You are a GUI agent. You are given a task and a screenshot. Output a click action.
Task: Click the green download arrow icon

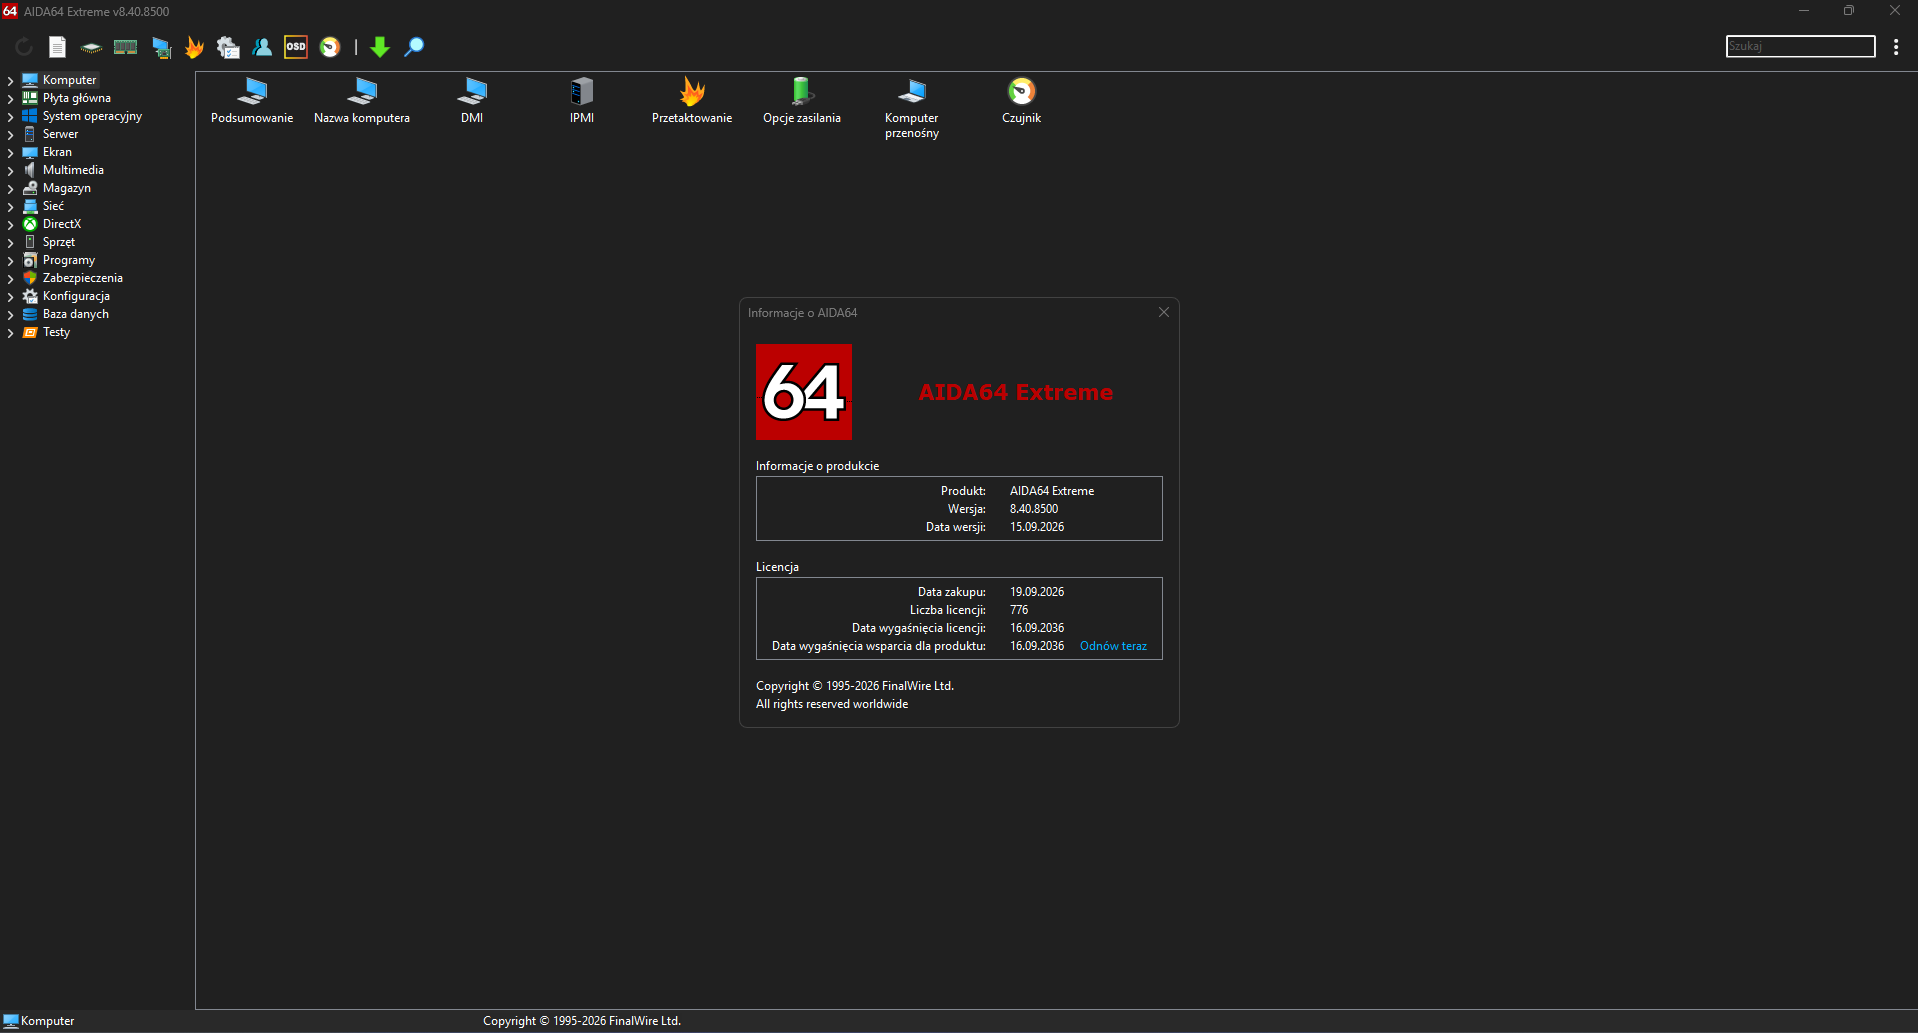pos(380,47)
